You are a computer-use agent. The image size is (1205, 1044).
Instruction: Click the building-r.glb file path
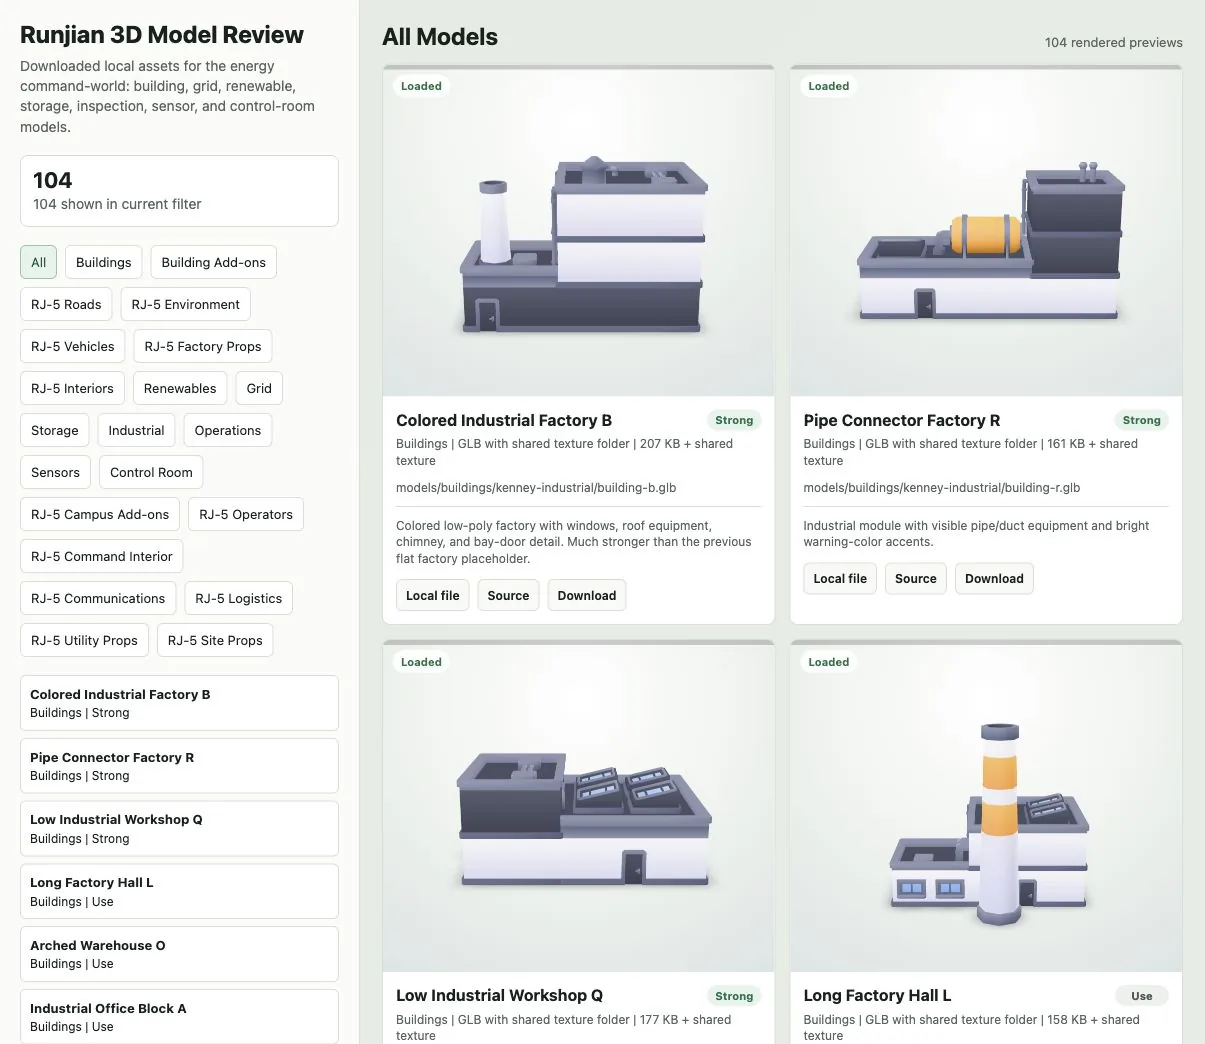[x=942, y=488]
